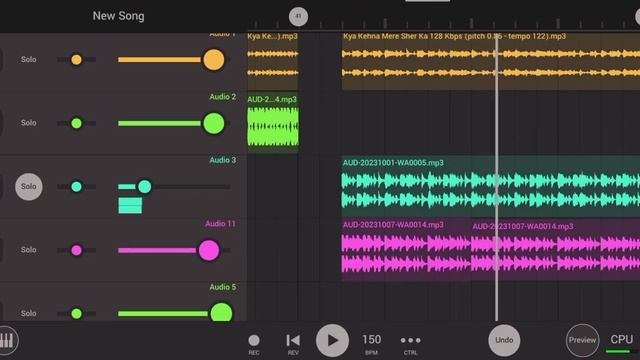Click the Audio 3 volume slider handle
The height and width of the screenshot is (360, 640).
tap(144, 187)
